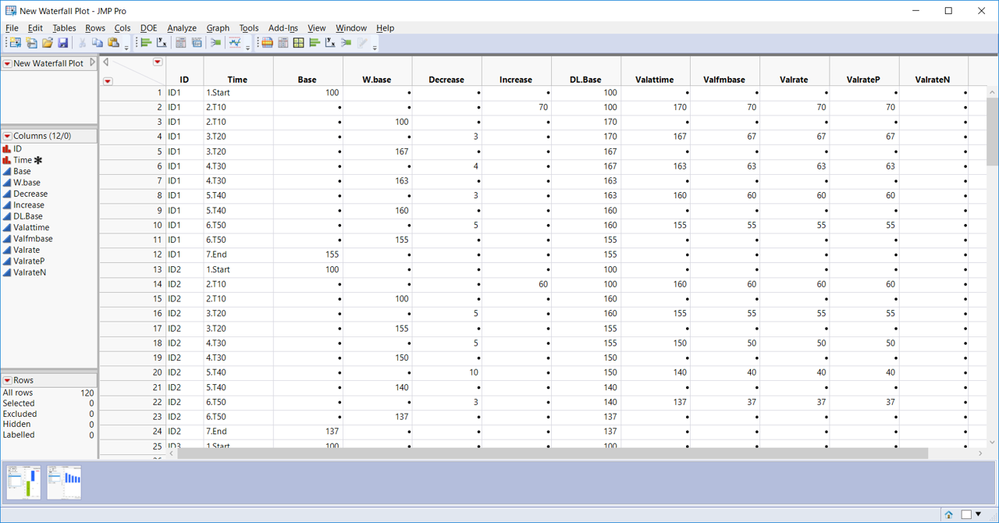Click the vertical scrollbar of the data grid
This screenshot has height=523, width=999.
[x=993, y=131]
